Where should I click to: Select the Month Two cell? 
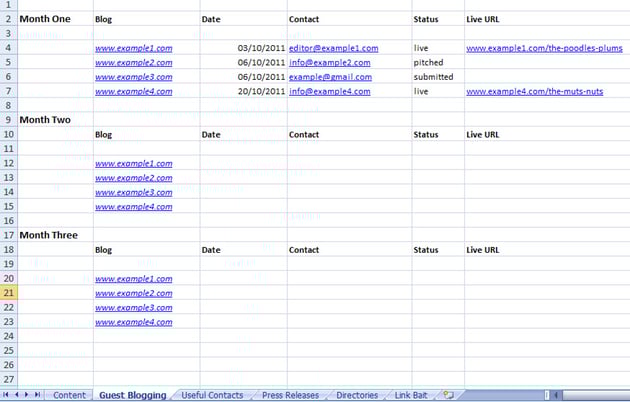(x=55, y=120)
